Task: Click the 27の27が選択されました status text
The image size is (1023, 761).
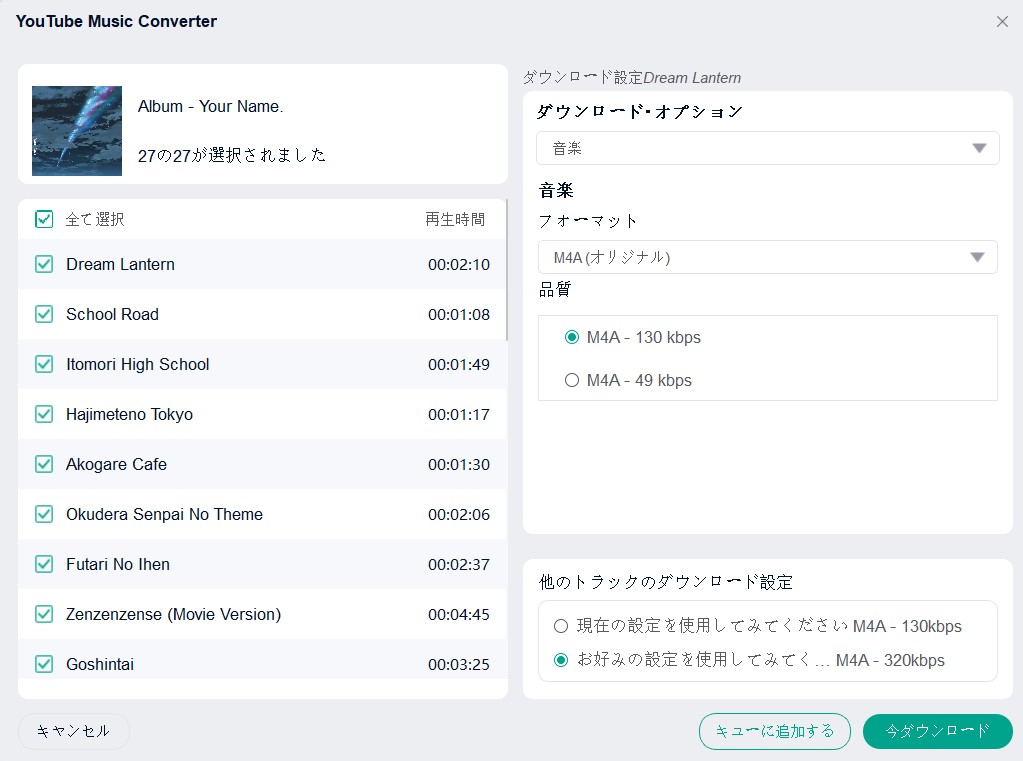Action: tap(232, 155)
